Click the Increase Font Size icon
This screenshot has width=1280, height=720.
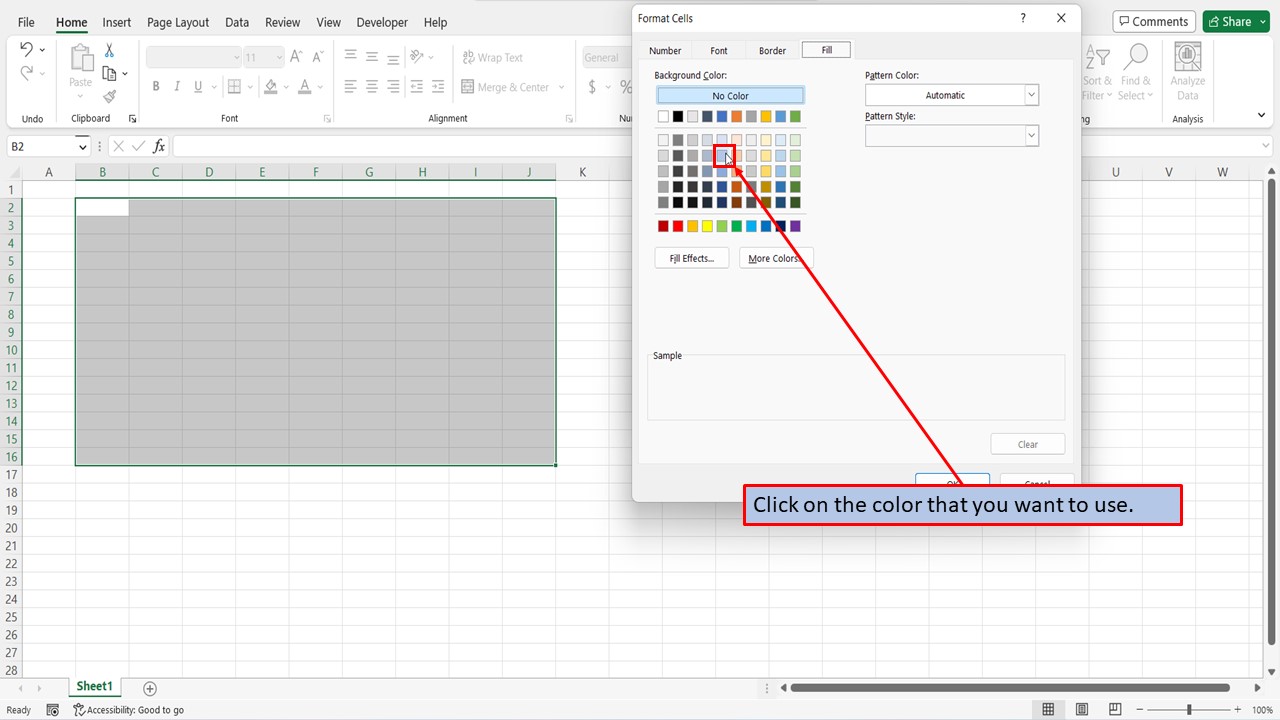coord(297,58)
